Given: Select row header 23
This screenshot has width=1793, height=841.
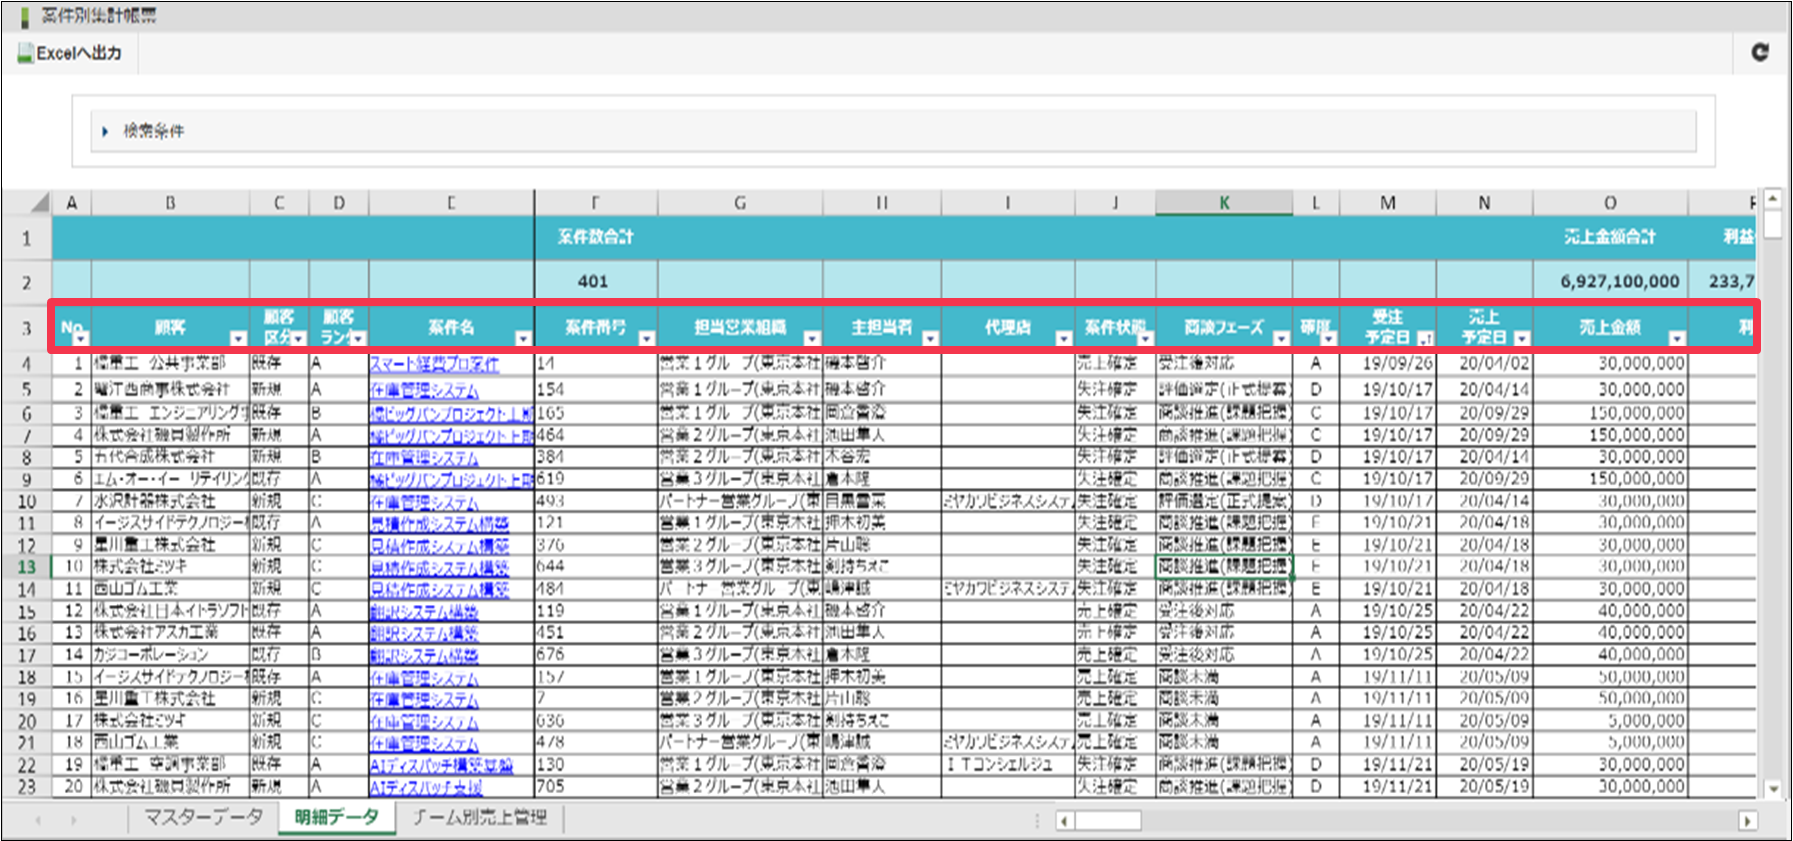Looking at the screenshot, I should point(27,787).
